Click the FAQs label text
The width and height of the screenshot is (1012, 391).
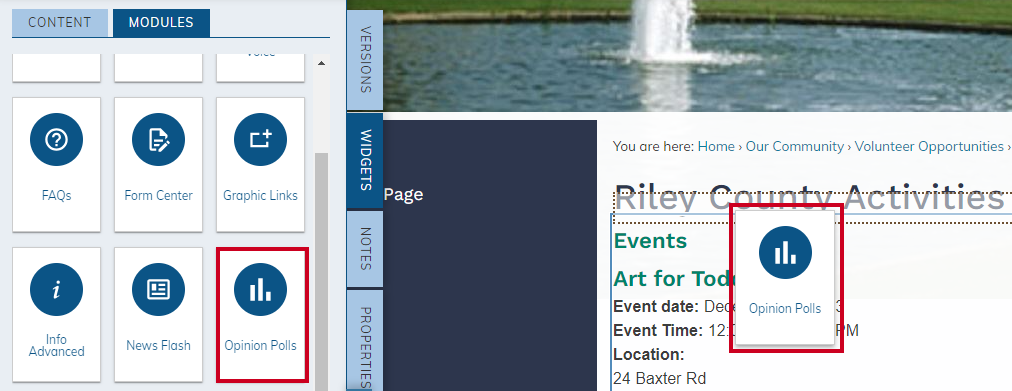pos(56,195)
